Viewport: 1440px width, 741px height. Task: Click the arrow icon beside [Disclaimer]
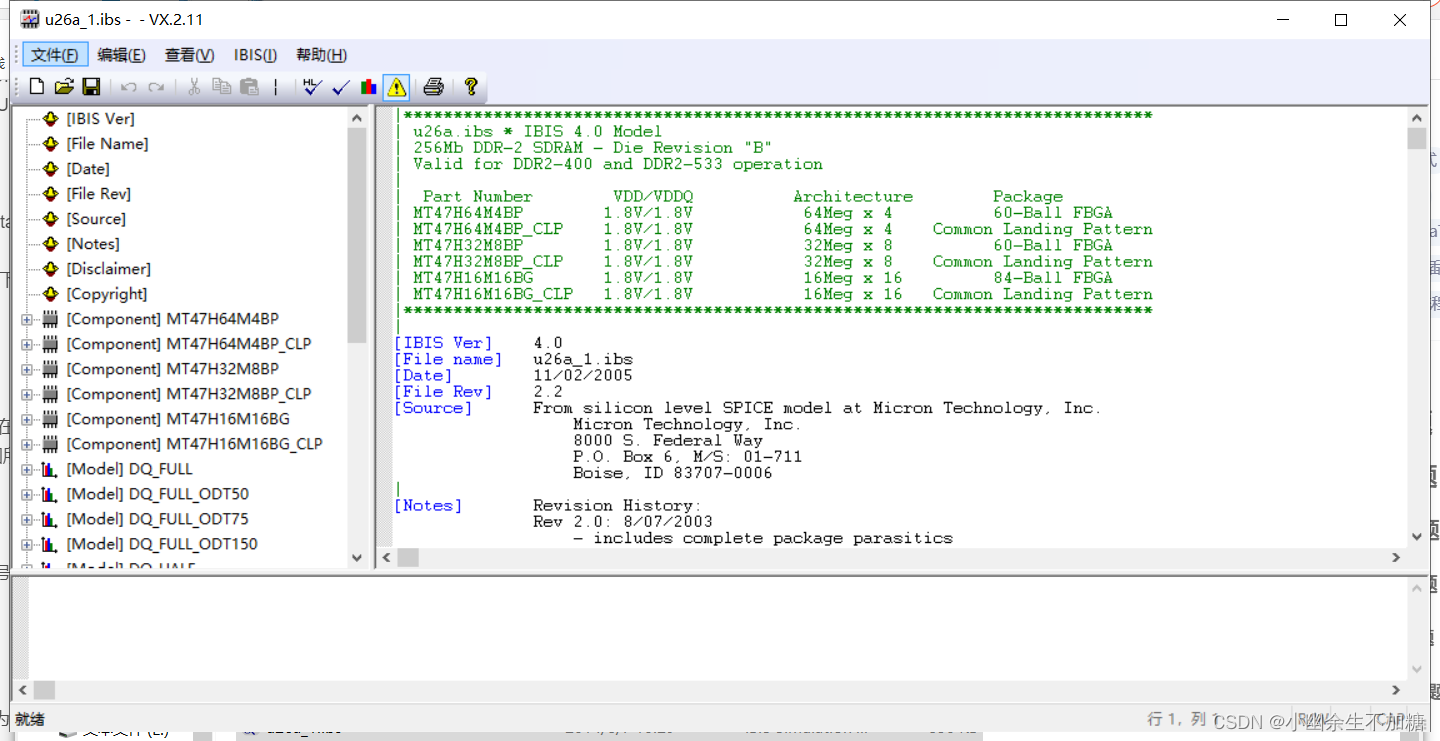pos(50,269)
